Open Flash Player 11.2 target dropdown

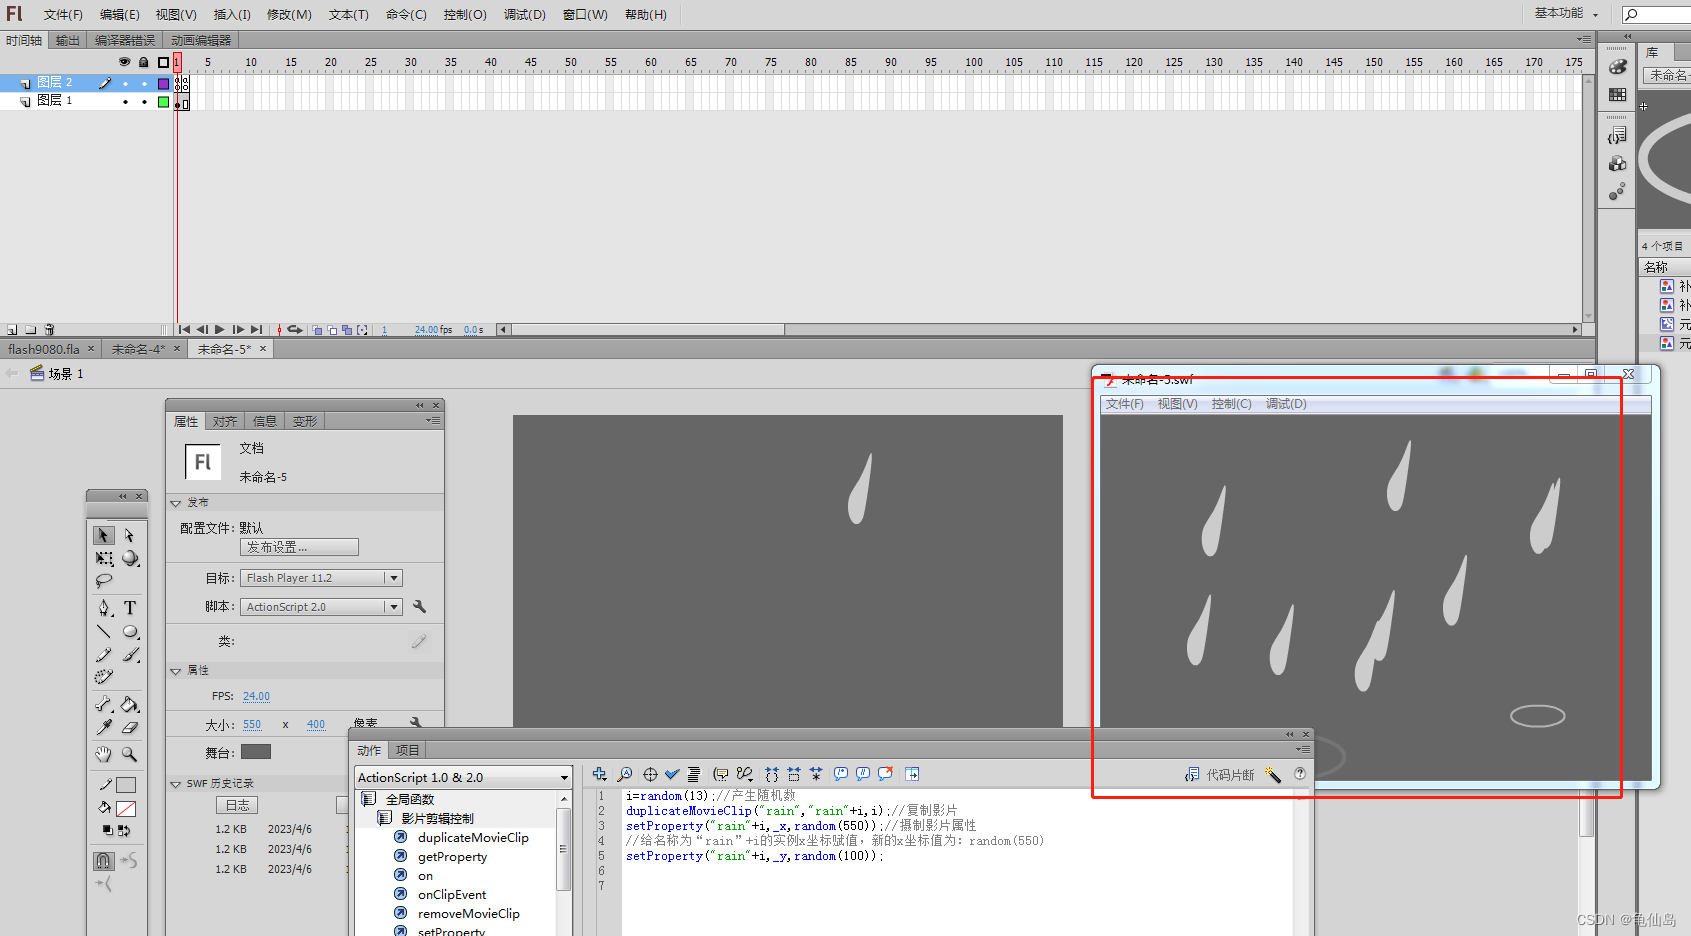coord(321,578)
